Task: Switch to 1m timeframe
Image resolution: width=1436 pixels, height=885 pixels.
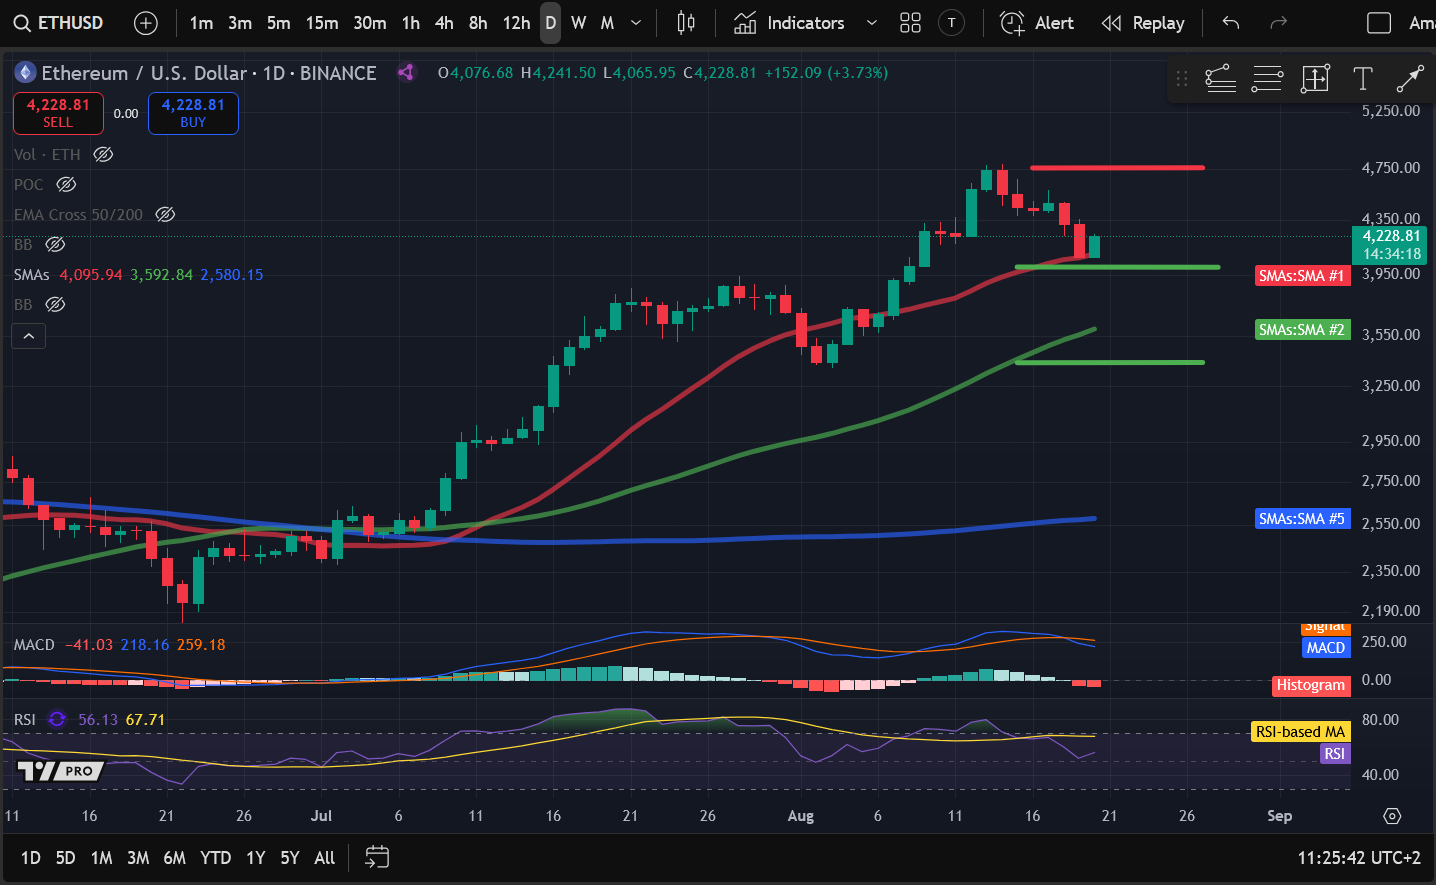Action: [201, 23]
